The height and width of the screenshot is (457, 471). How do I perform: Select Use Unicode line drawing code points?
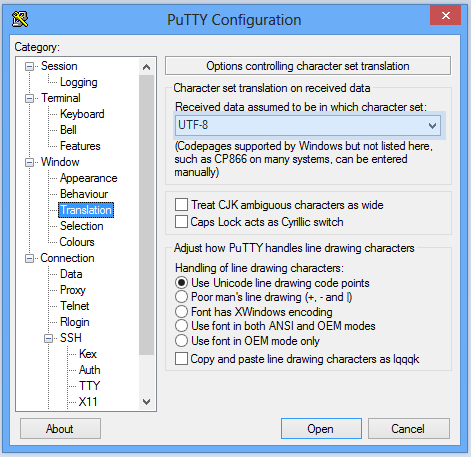181,283
